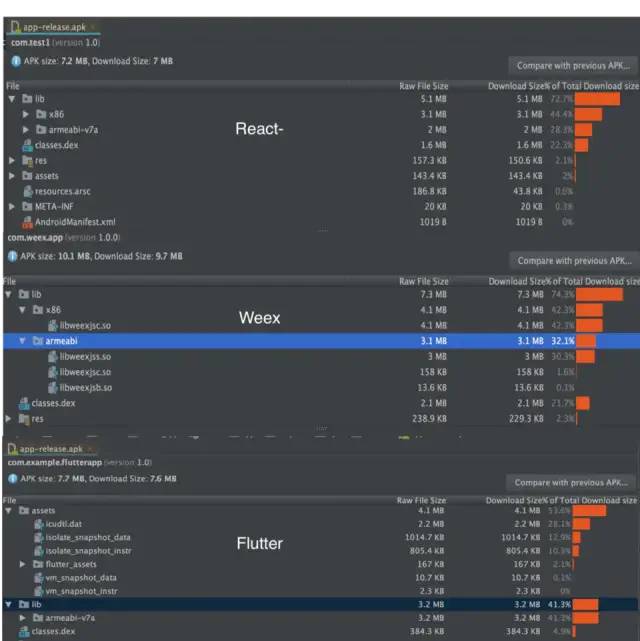
Task: Click the '1014.7 KB' raw file size value
Action: point(424,537)
